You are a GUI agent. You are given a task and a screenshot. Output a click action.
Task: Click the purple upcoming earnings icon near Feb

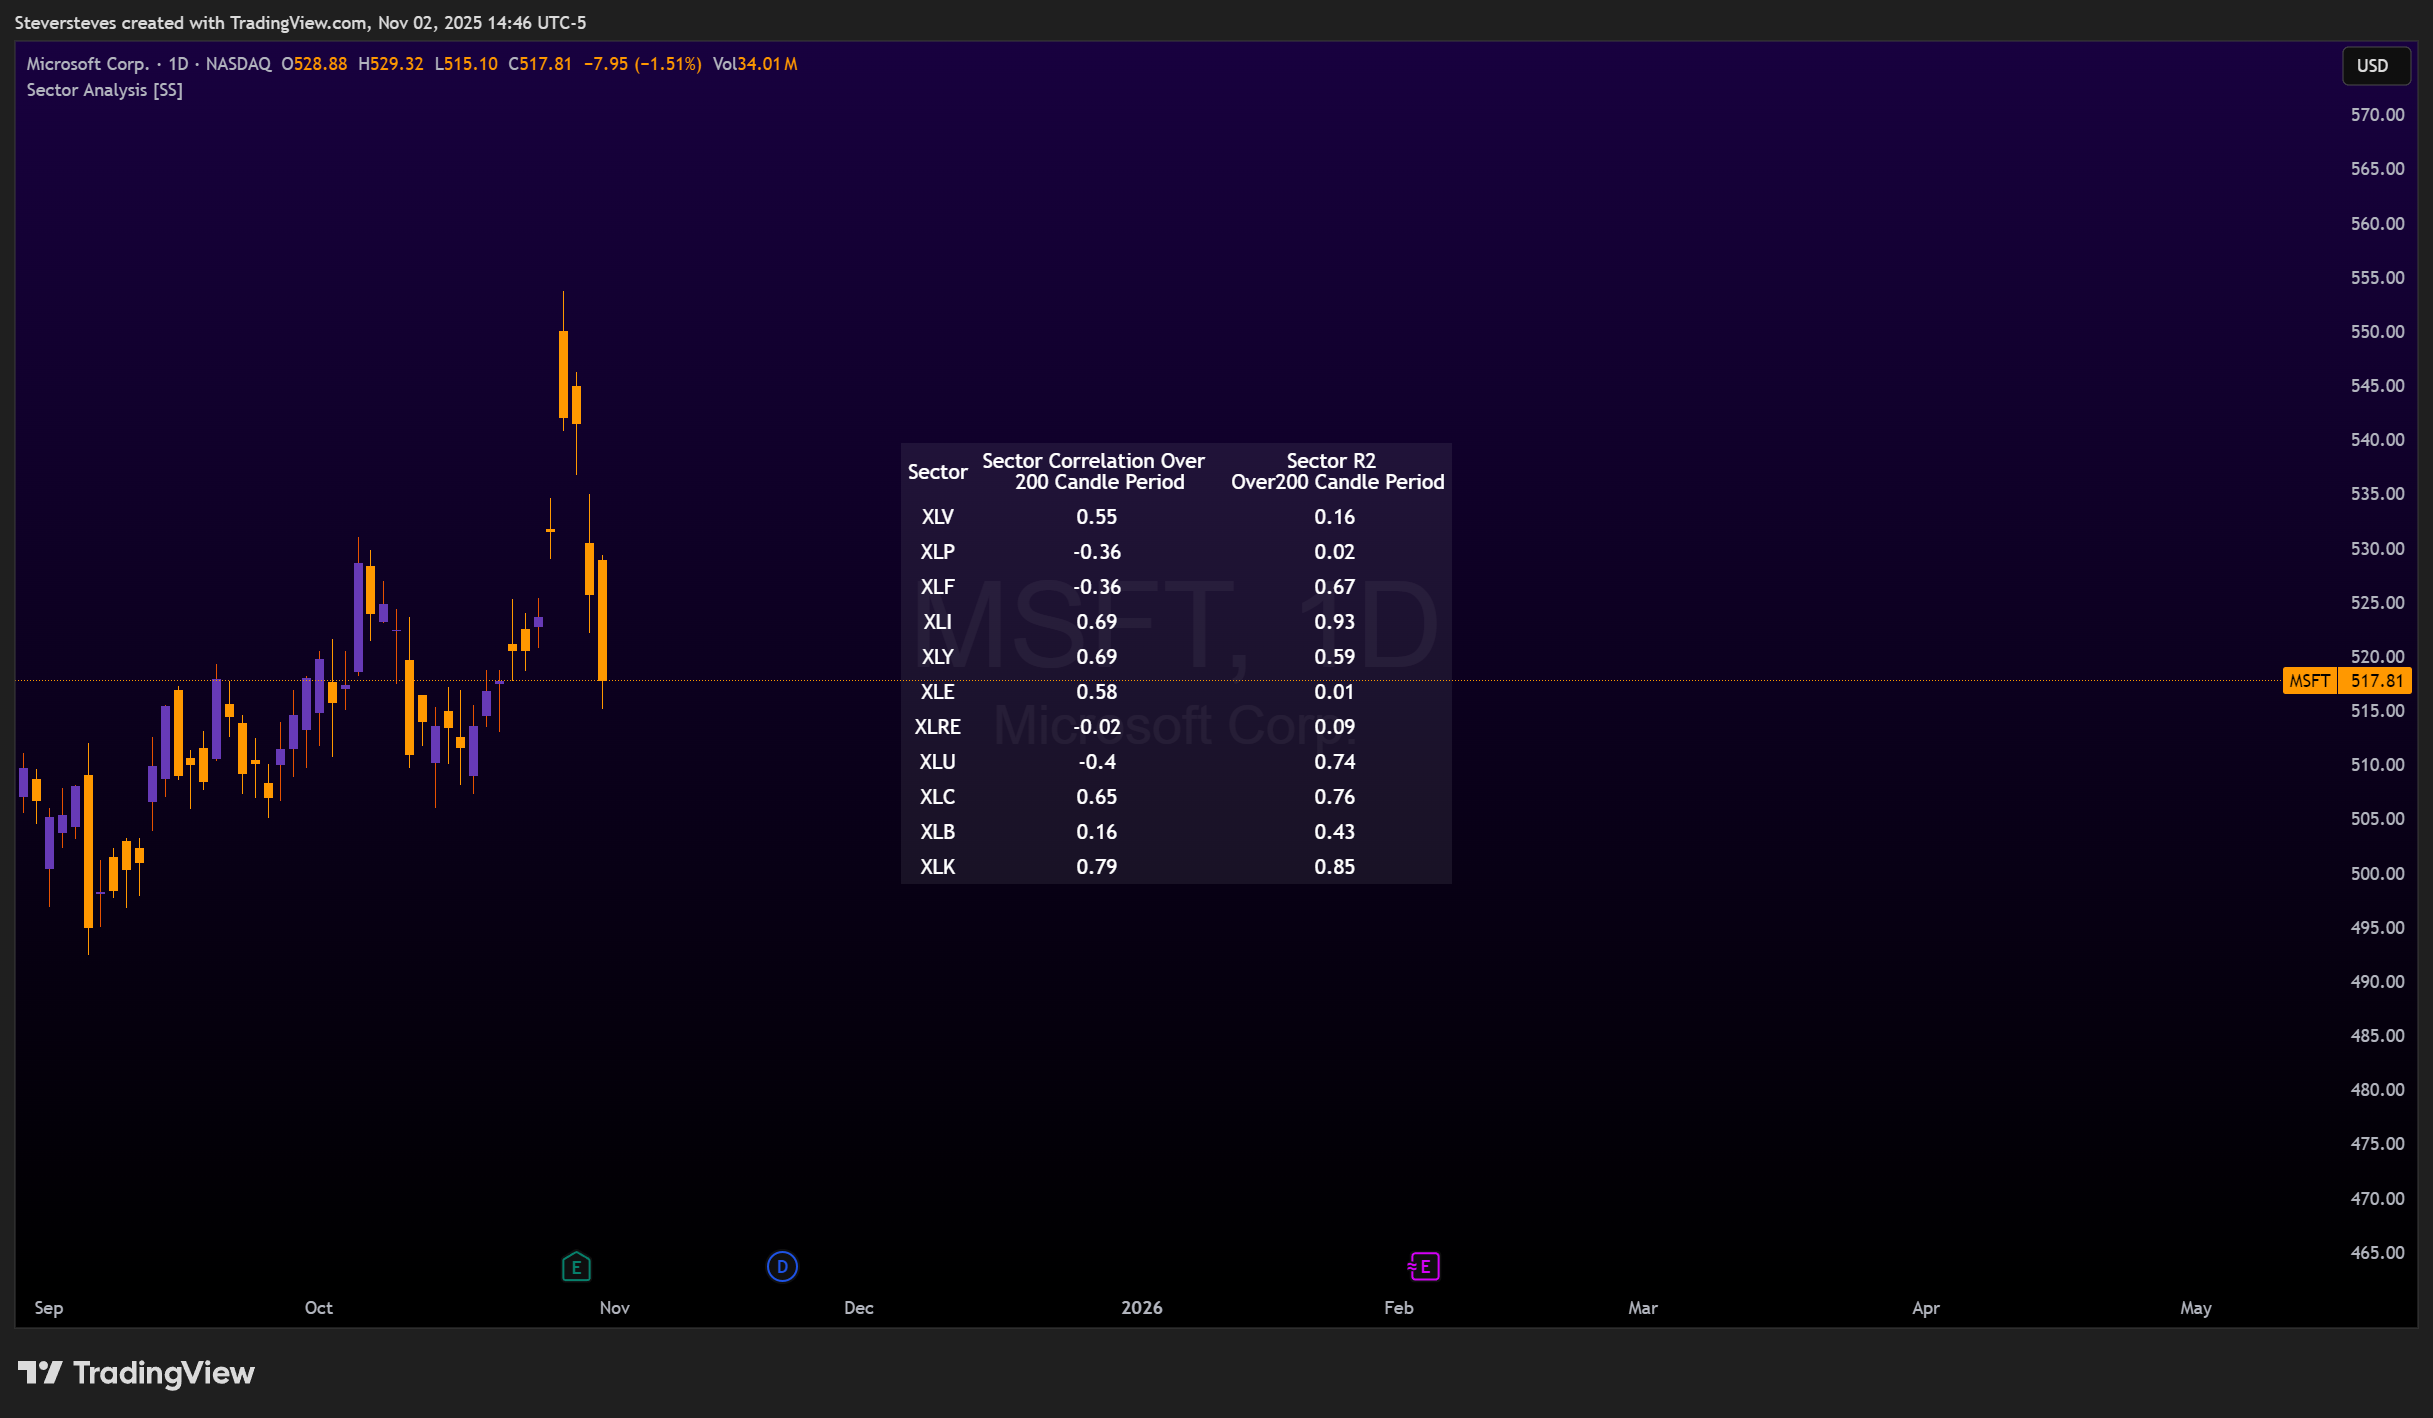1423,1267
